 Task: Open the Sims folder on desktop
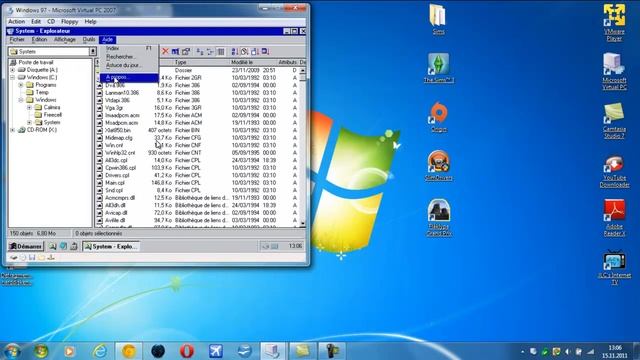[438, 20]
